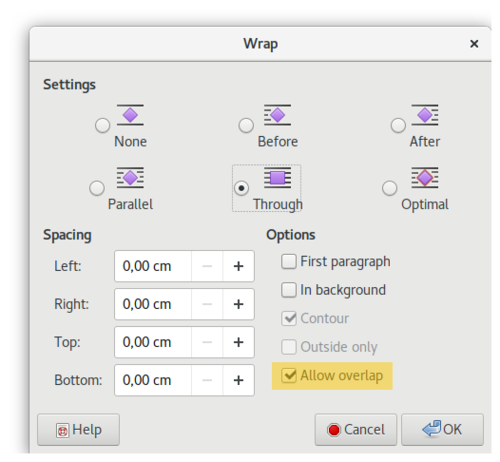Select the None radio button
The height and width of the screenshot is (462, 500).
[x=102, y=125]
